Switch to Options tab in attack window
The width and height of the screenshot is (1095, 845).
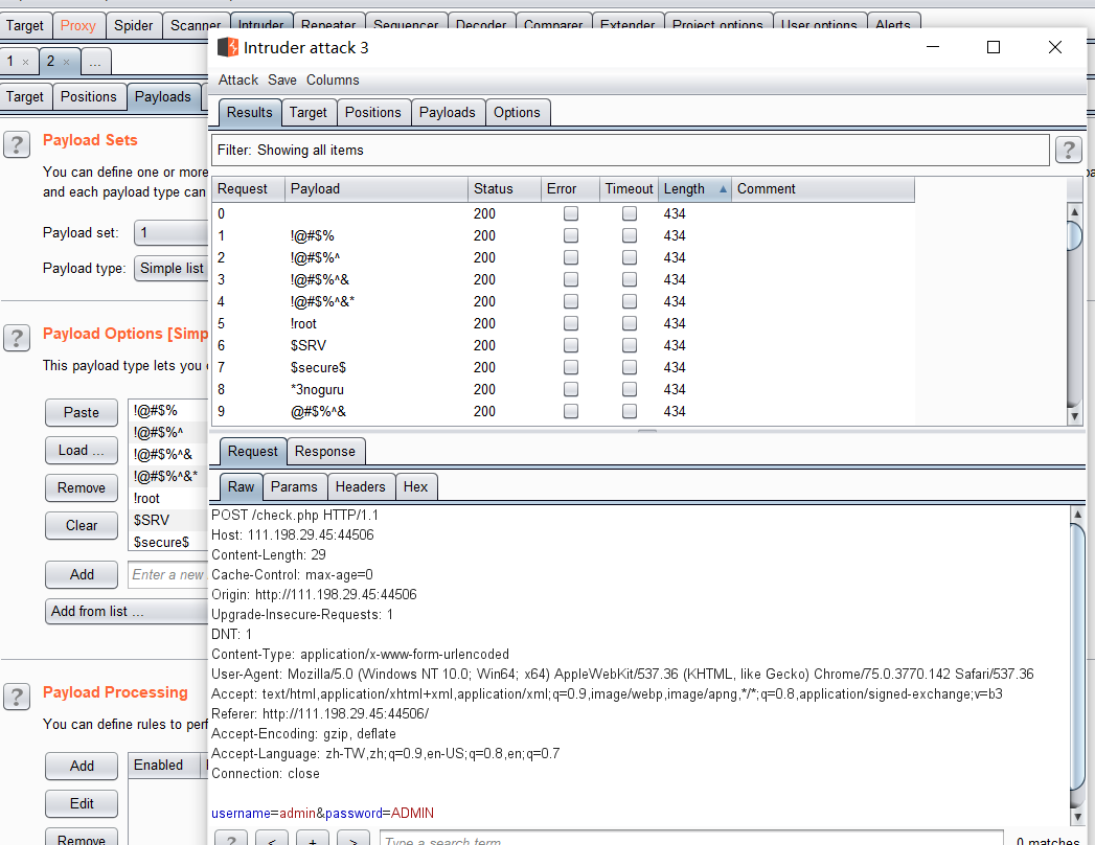517,112
